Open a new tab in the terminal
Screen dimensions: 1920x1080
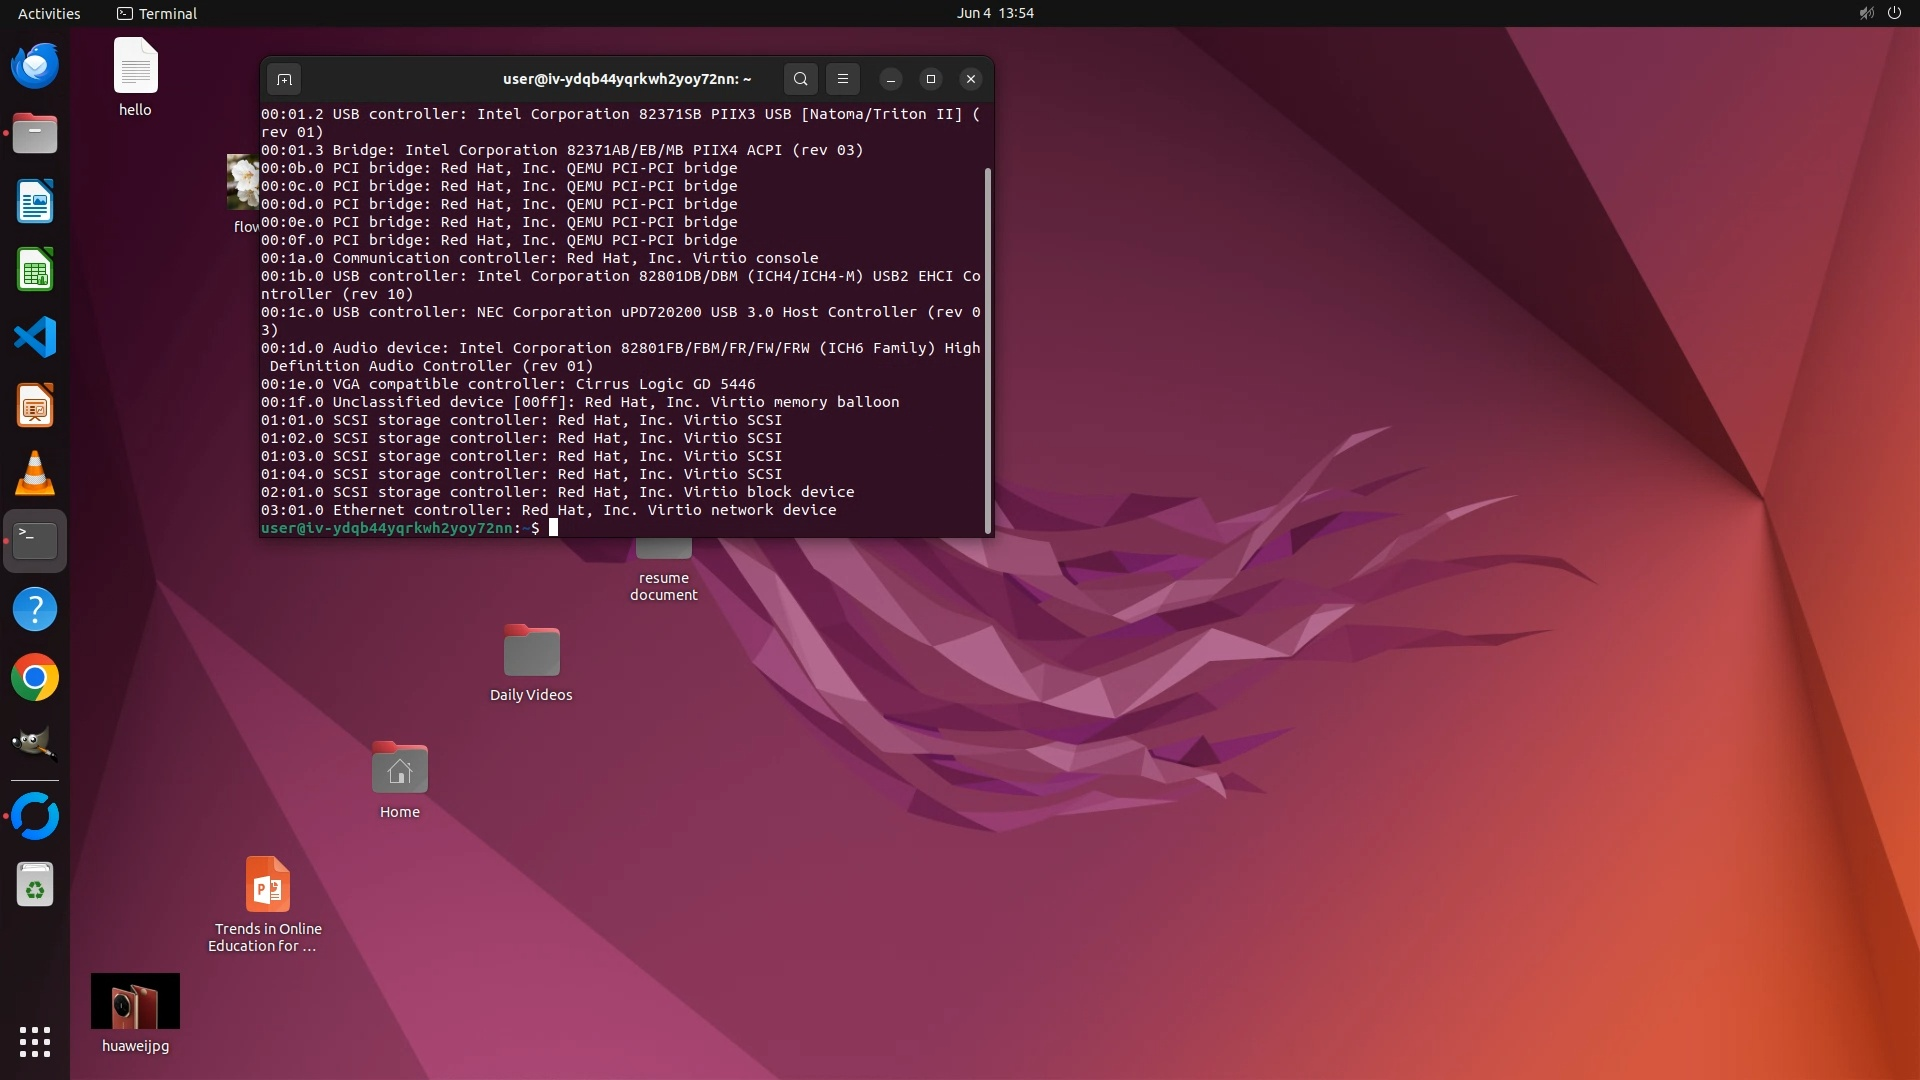tap(284, 79)
